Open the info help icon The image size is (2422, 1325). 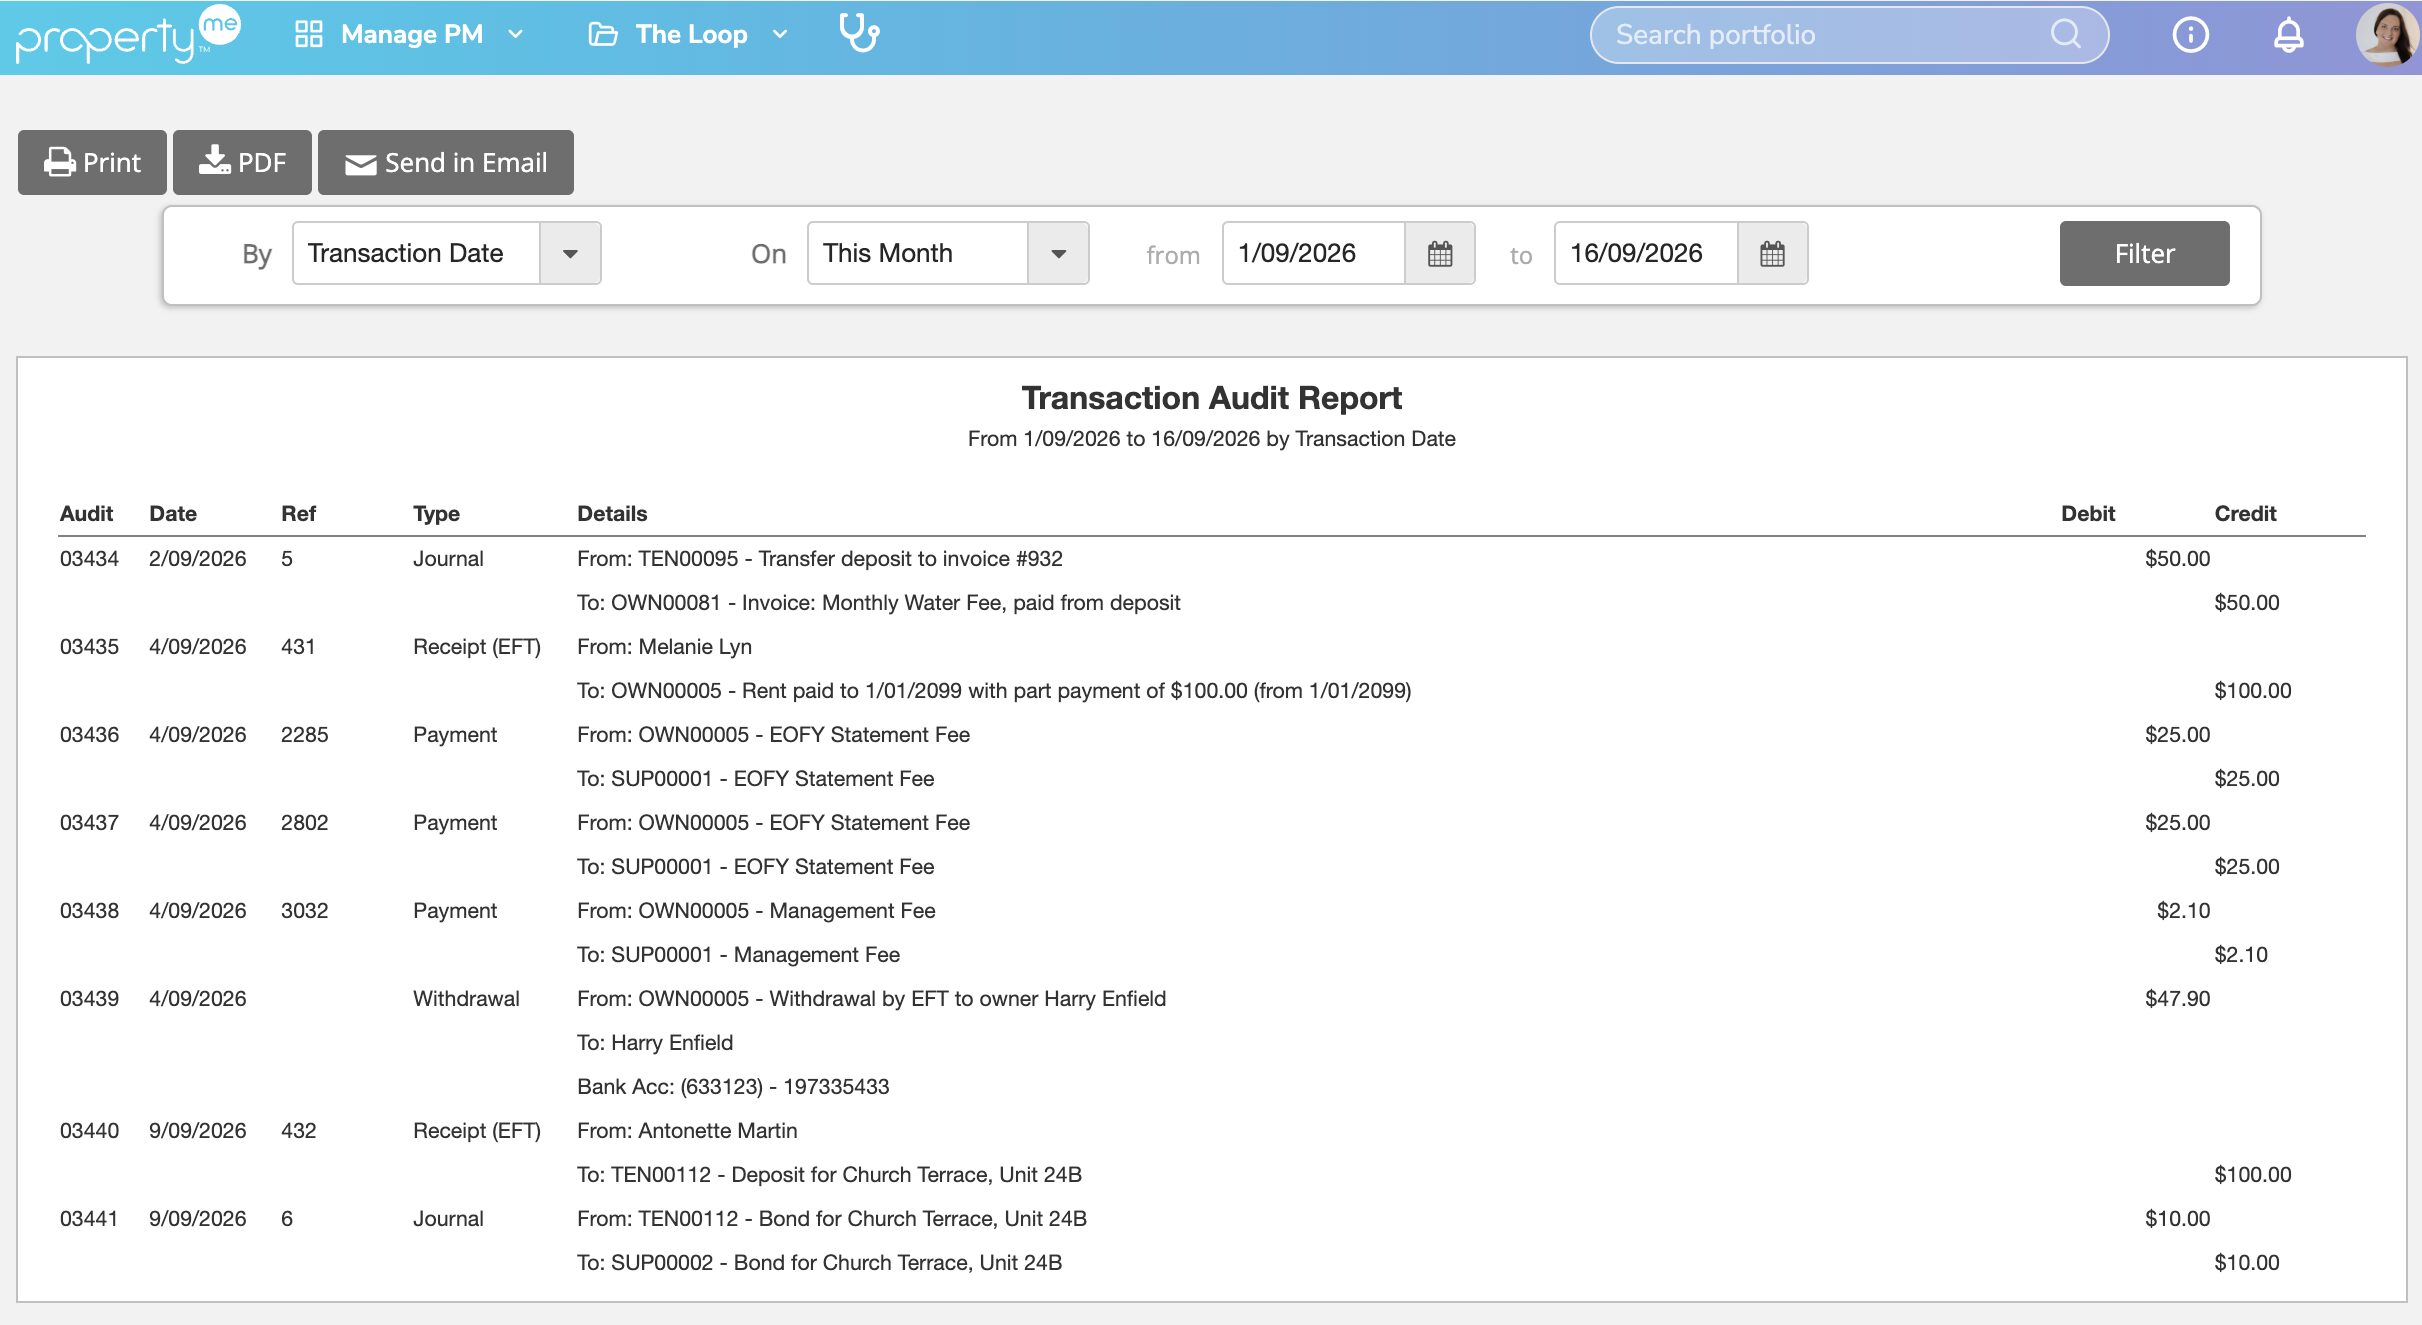click(2190, 35)
